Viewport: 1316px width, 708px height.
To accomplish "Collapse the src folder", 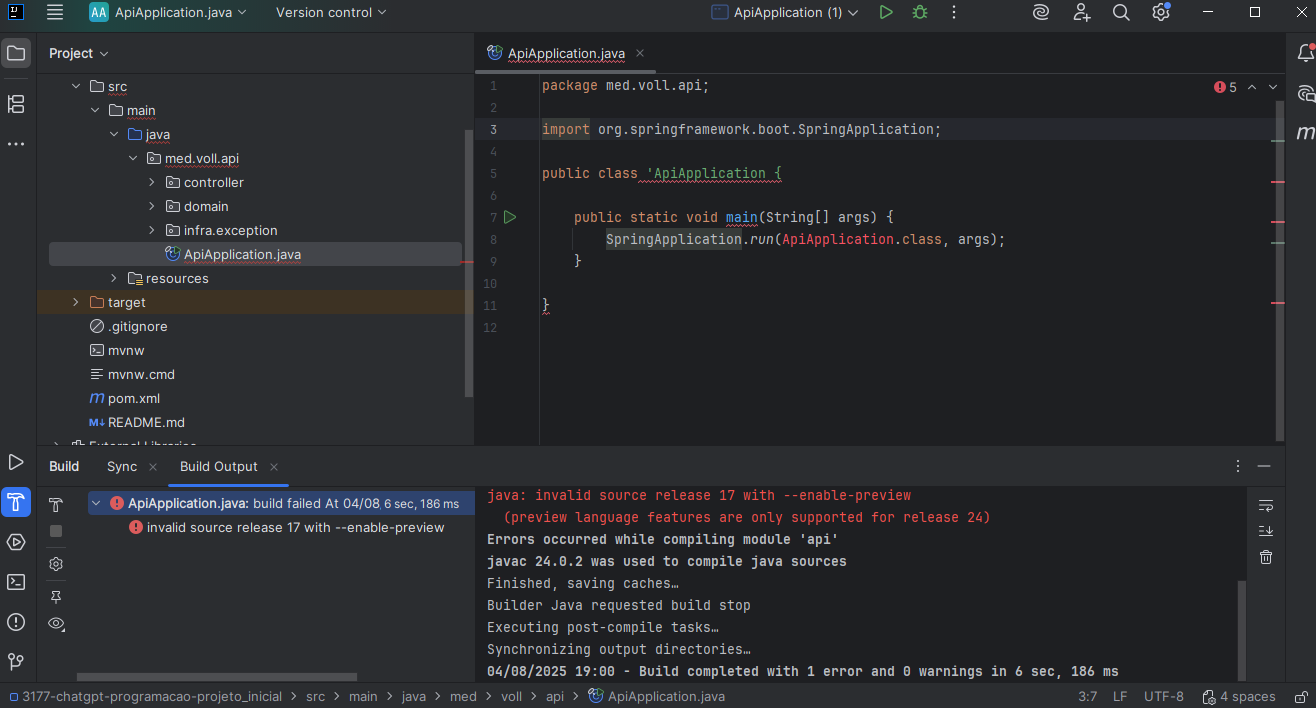I will pyautogui.click(x=75, y=87).
